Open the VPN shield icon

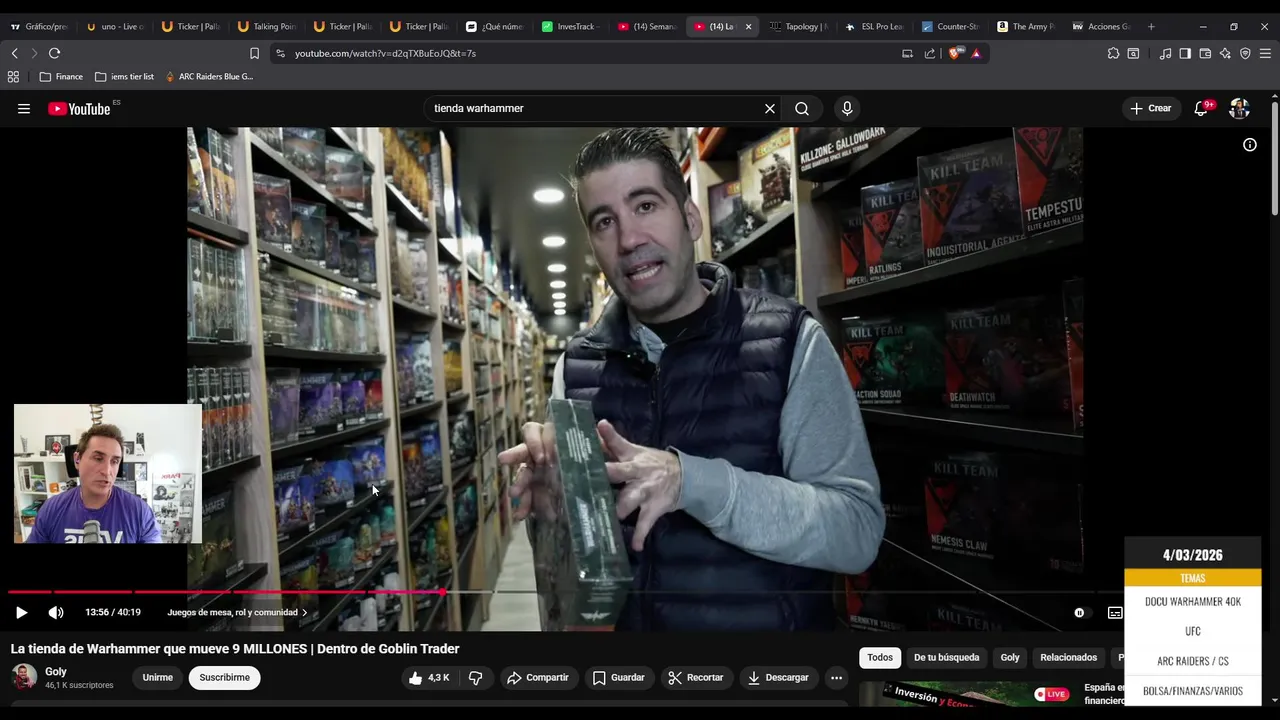coord(1245,53)
